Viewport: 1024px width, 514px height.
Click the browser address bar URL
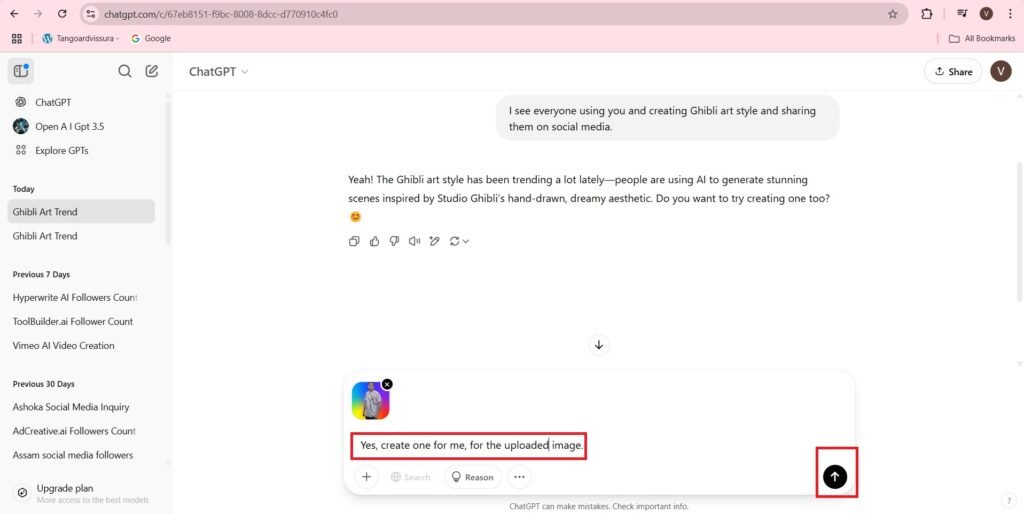[221, 14]
